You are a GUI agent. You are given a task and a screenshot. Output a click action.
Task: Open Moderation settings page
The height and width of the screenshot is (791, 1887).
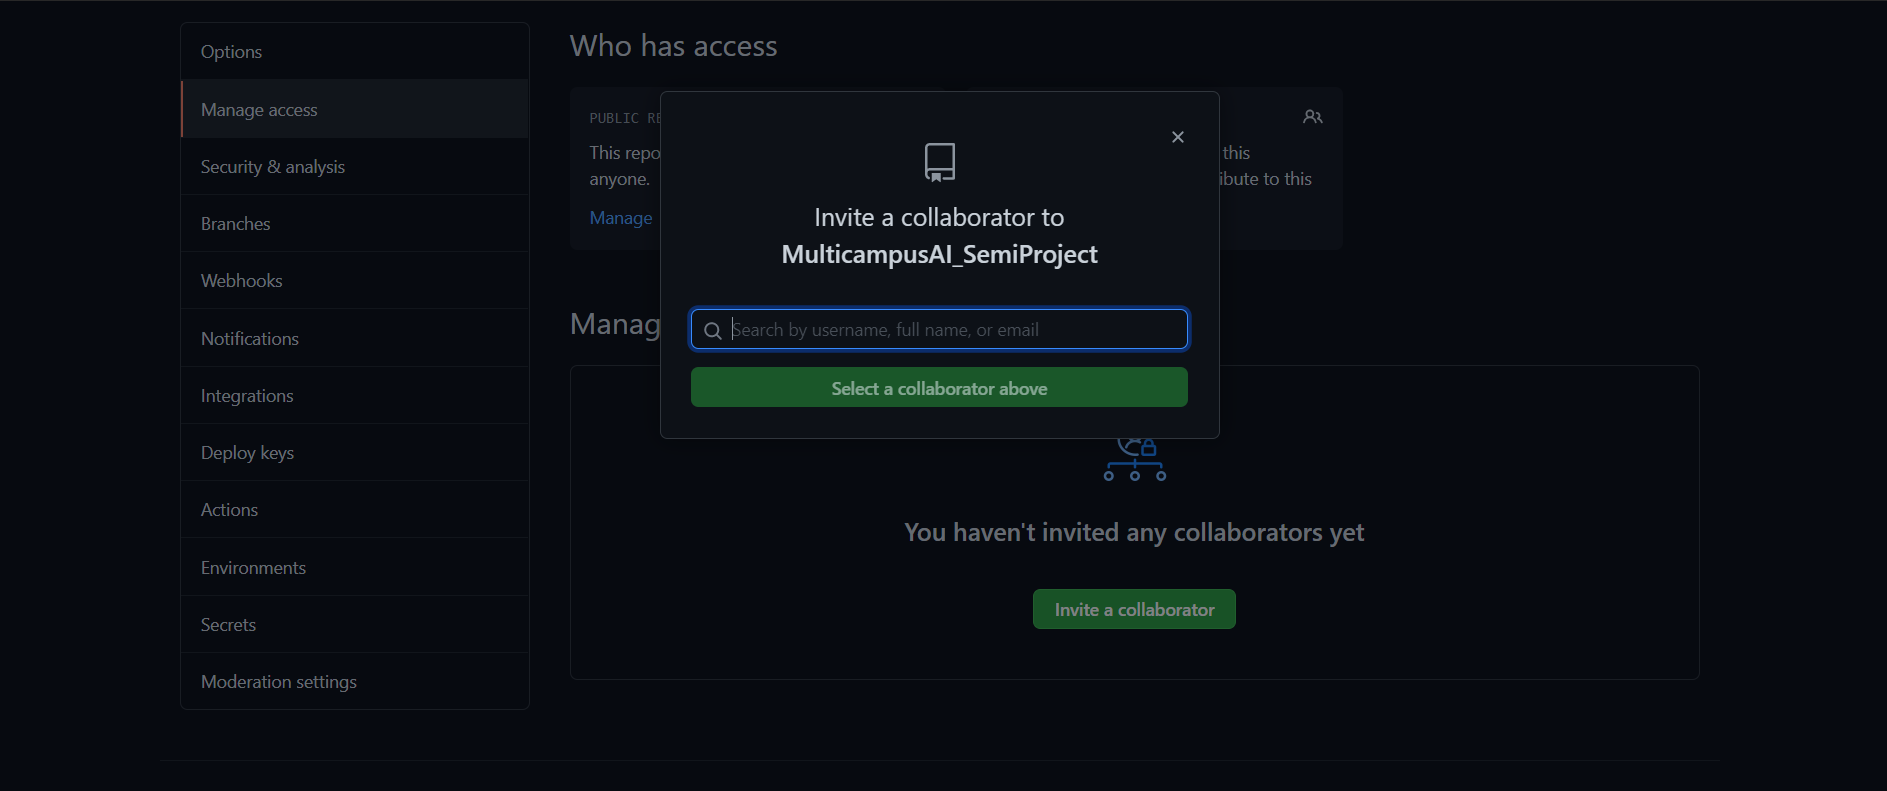(x=355, y=681)
